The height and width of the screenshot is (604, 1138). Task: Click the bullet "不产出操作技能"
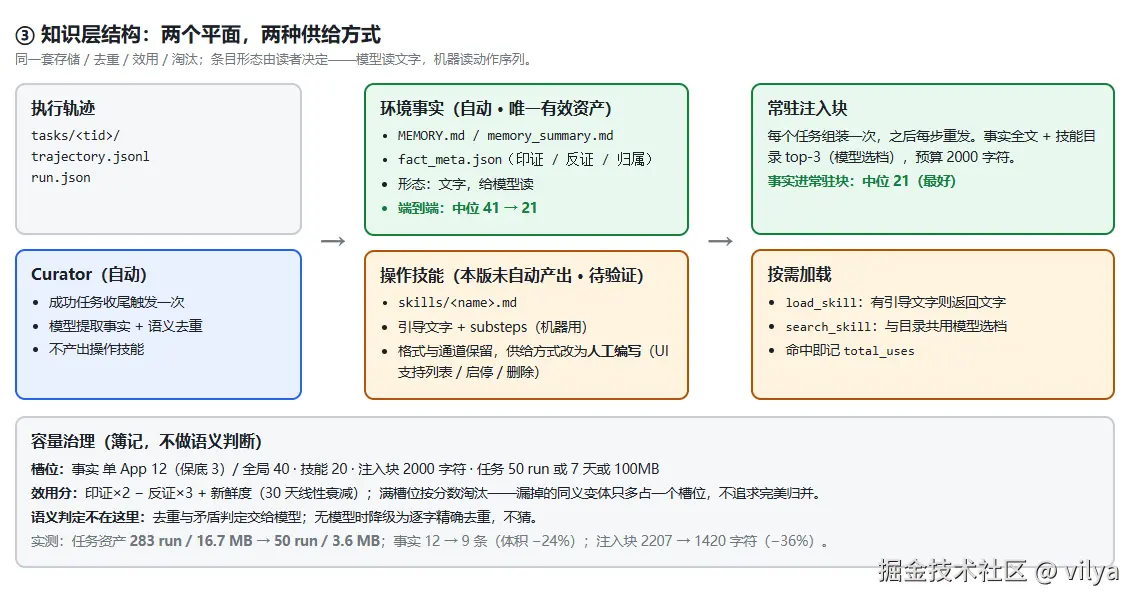pyautogui.click(x=97, y=349)
